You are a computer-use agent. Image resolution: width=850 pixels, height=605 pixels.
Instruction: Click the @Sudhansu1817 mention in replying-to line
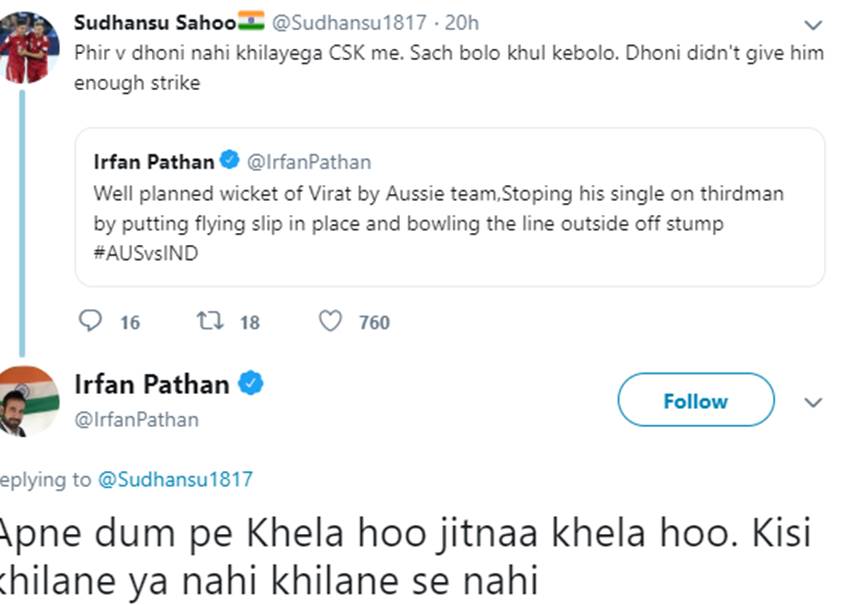(175, 479)
